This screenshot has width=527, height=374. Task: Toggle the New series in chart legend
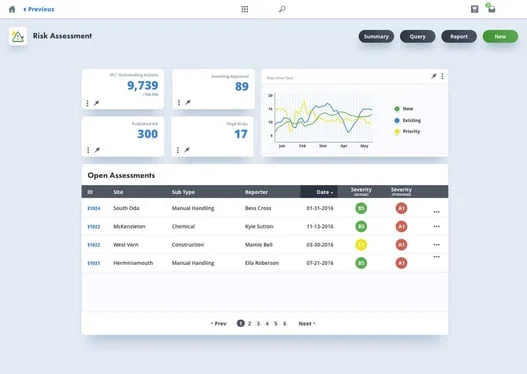point(403,109)
